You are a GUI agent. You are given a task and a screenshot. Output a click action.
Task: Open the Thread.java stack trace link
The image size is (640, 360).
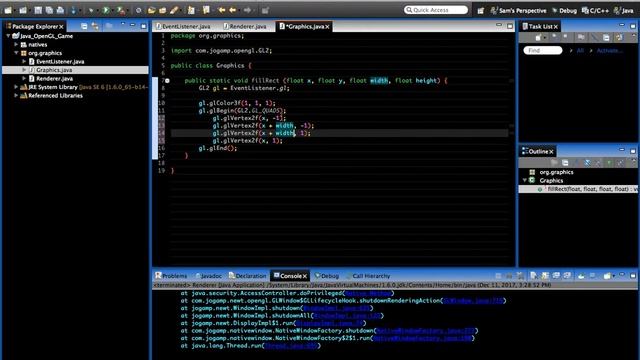click(x=291, y=346)
